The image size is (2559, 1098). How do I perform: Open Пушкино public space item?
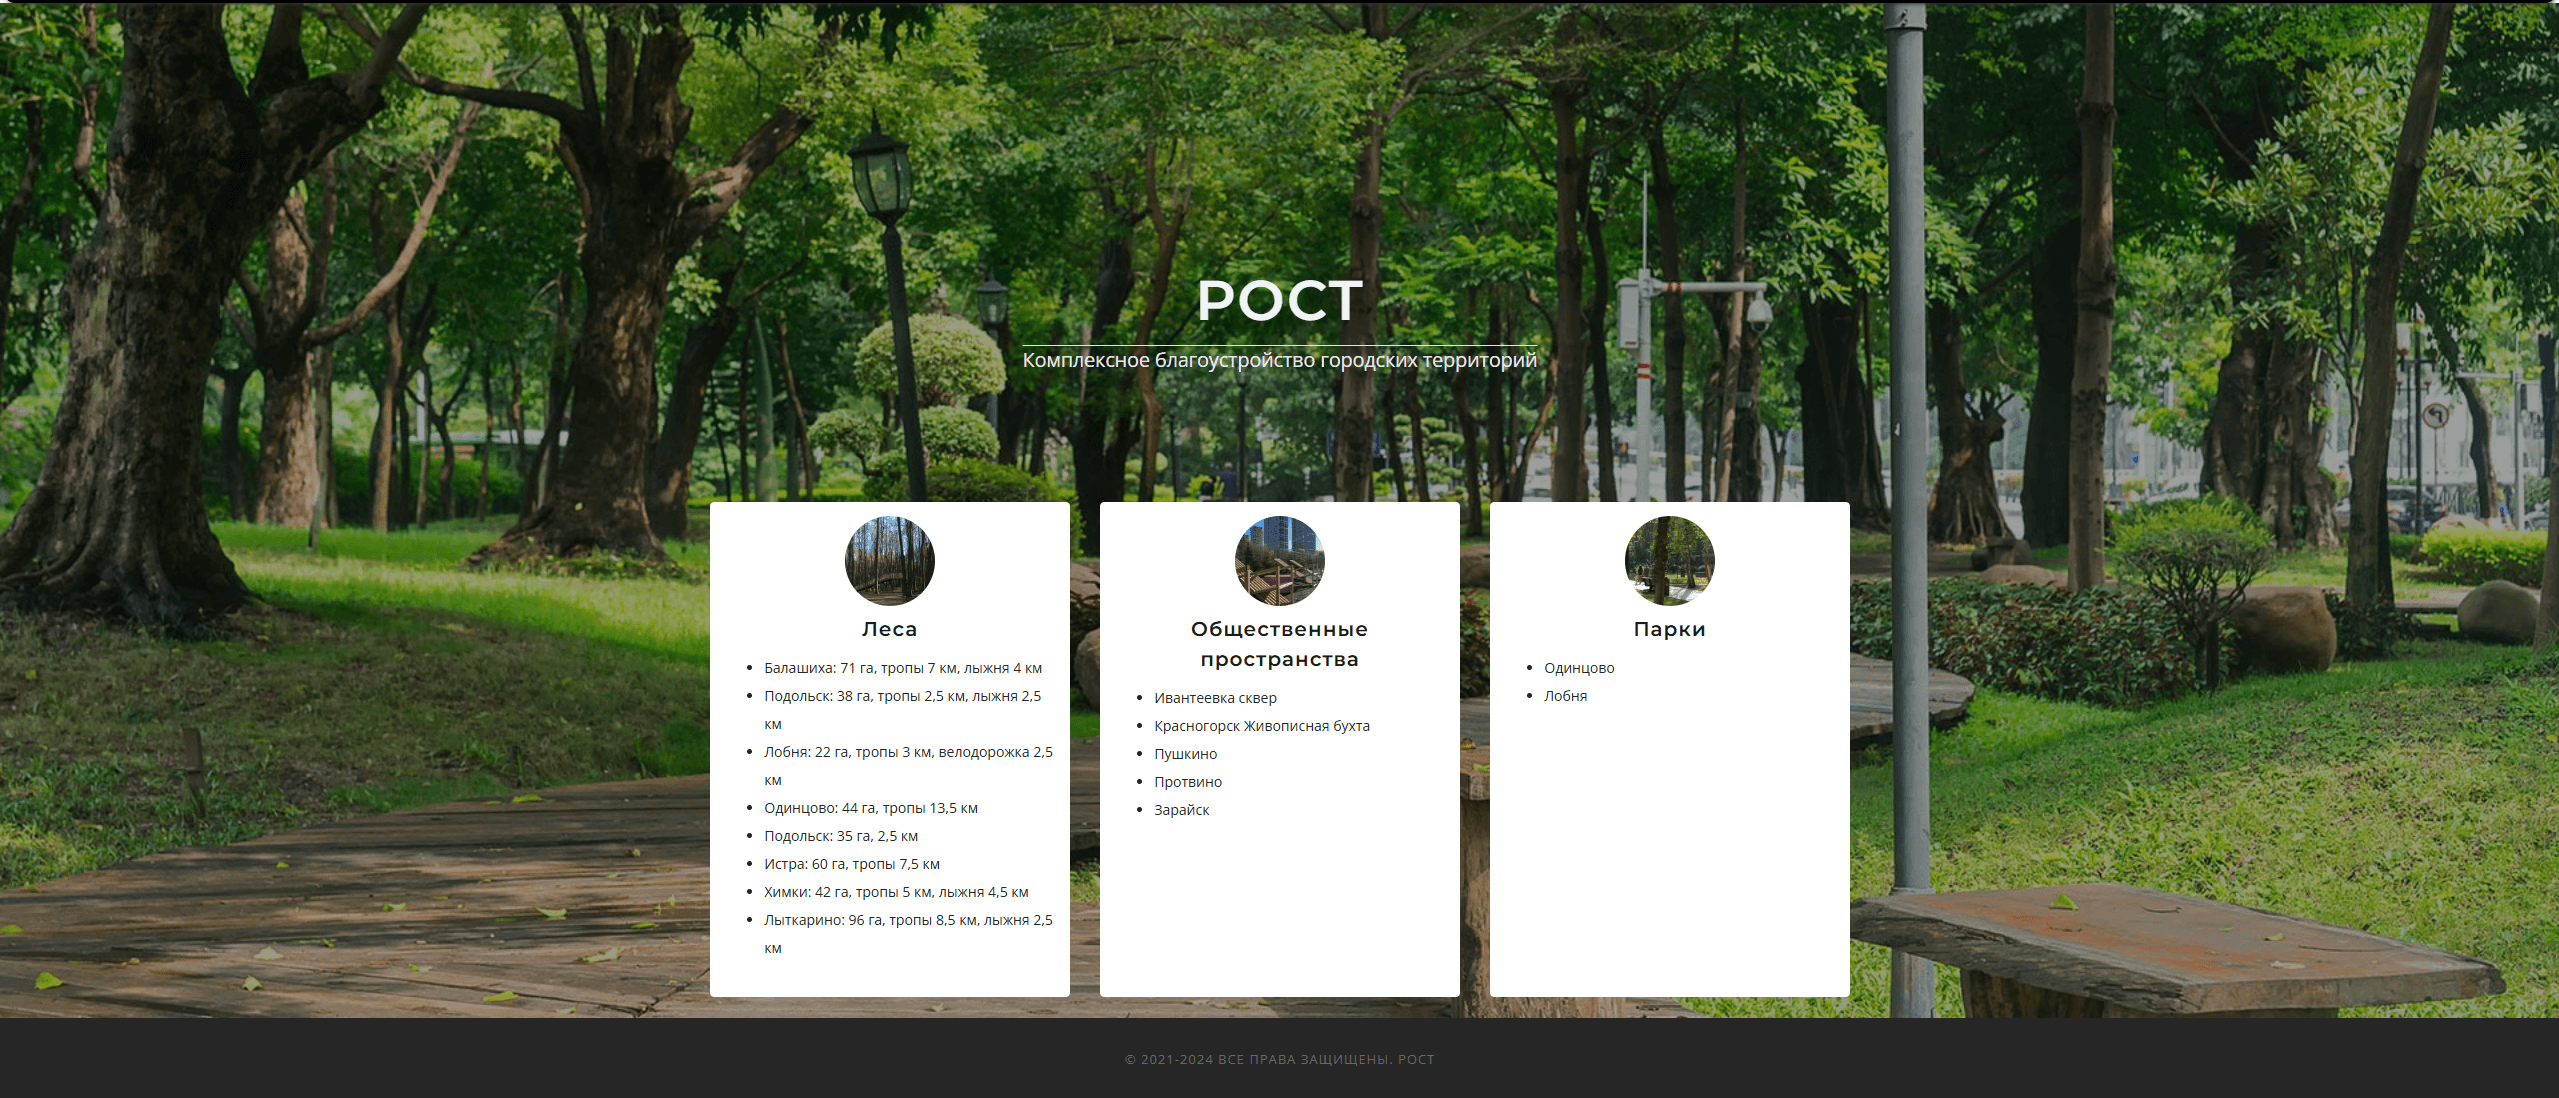click(1185, 754)
